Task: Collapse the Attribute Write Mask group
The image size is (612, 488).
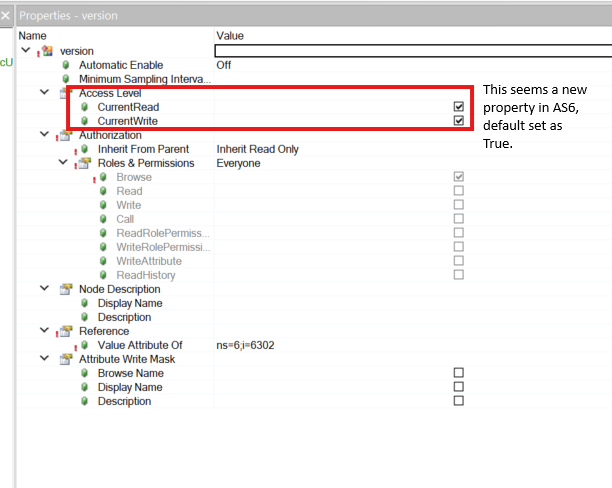Action: tap(44, 358)
